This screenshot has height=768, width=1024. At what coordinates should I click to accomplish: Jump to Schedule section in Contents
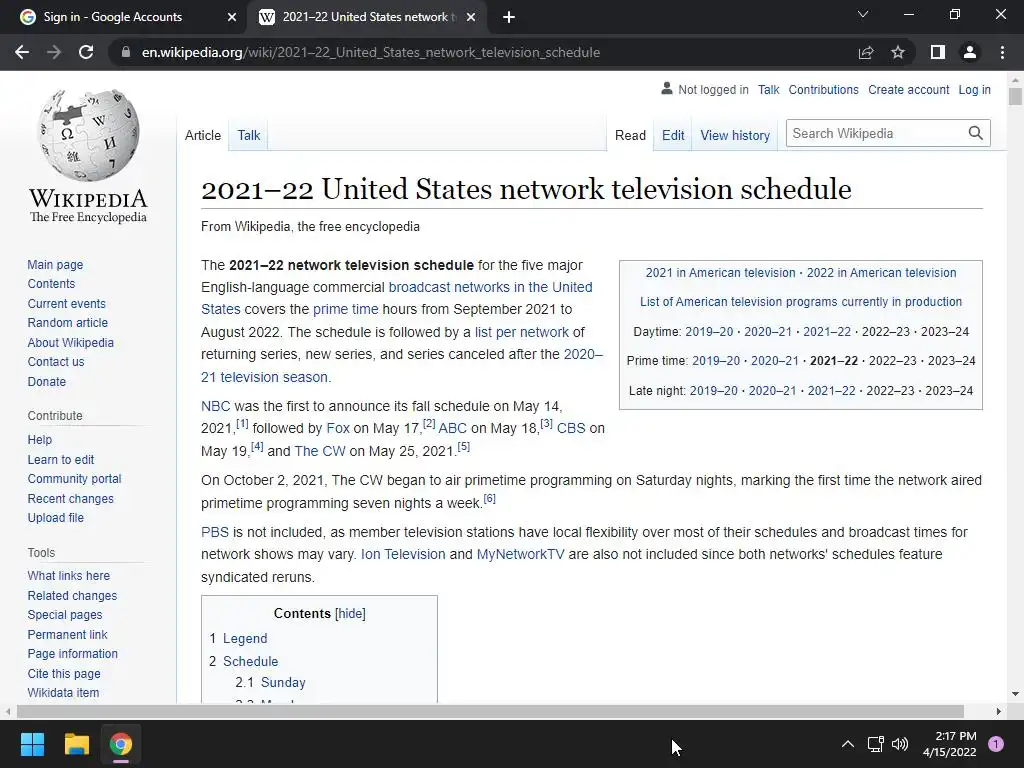pyautogui.click(x=250, y=661)
